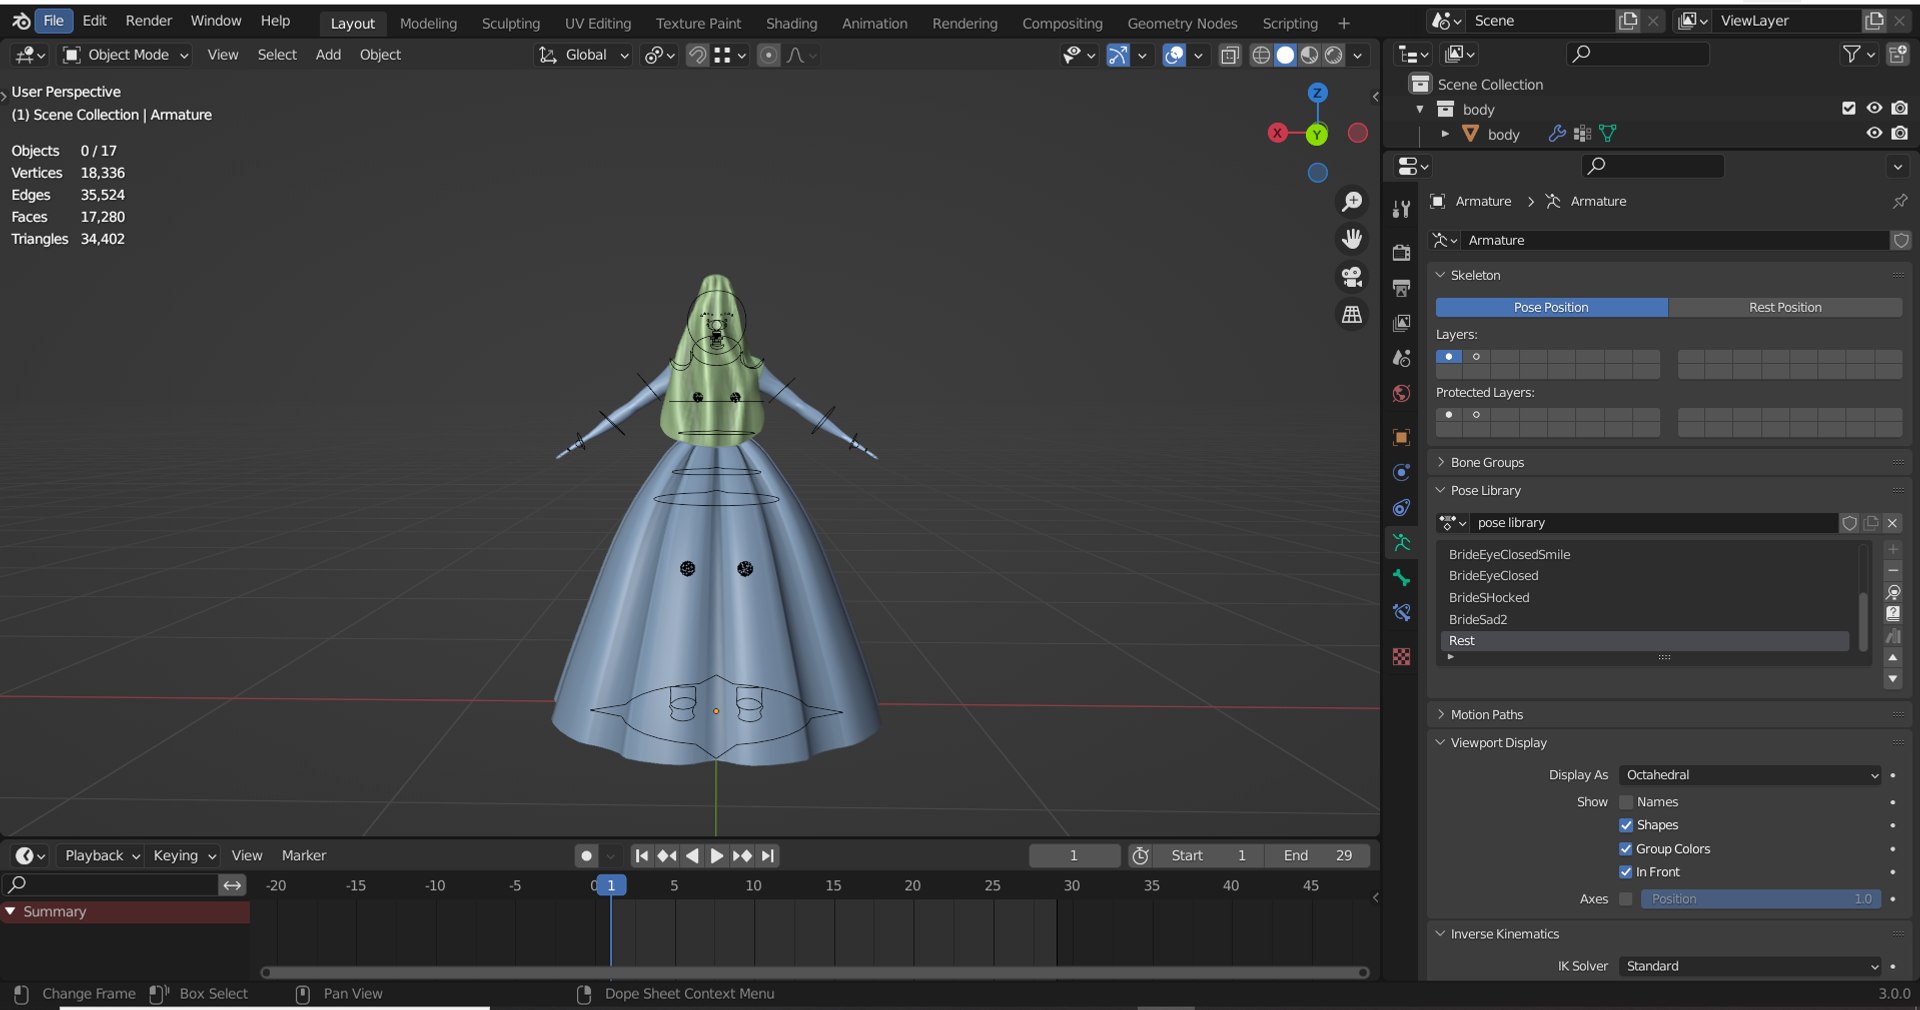This screenshot has width=1920, height=1010.
Task: Click the timeline play button
Action: (716, 856)
